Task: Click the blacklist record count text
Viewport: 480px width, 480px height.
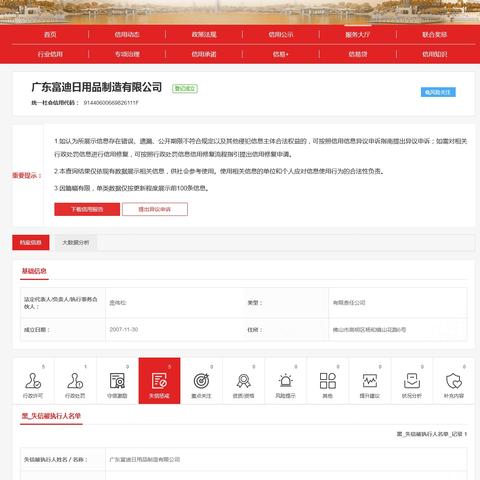Action: [x=432, y=434]
